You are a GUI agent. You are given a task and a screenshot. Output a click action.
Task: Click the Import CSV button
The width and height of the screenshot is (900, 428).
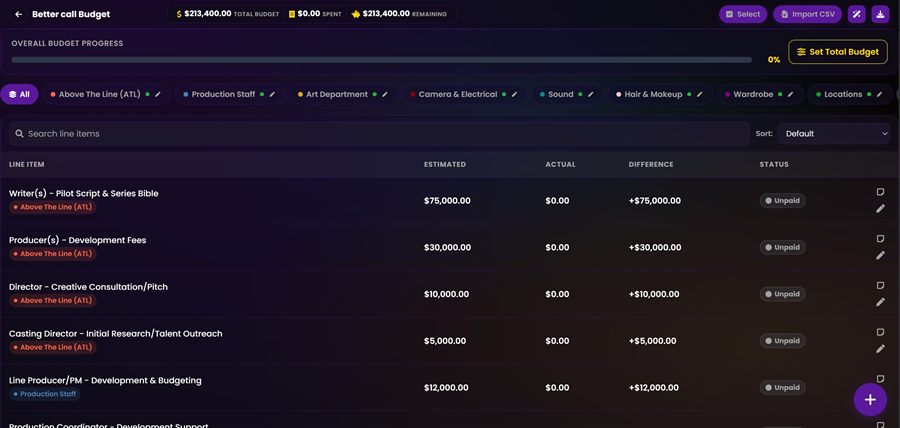coord(808,14)
